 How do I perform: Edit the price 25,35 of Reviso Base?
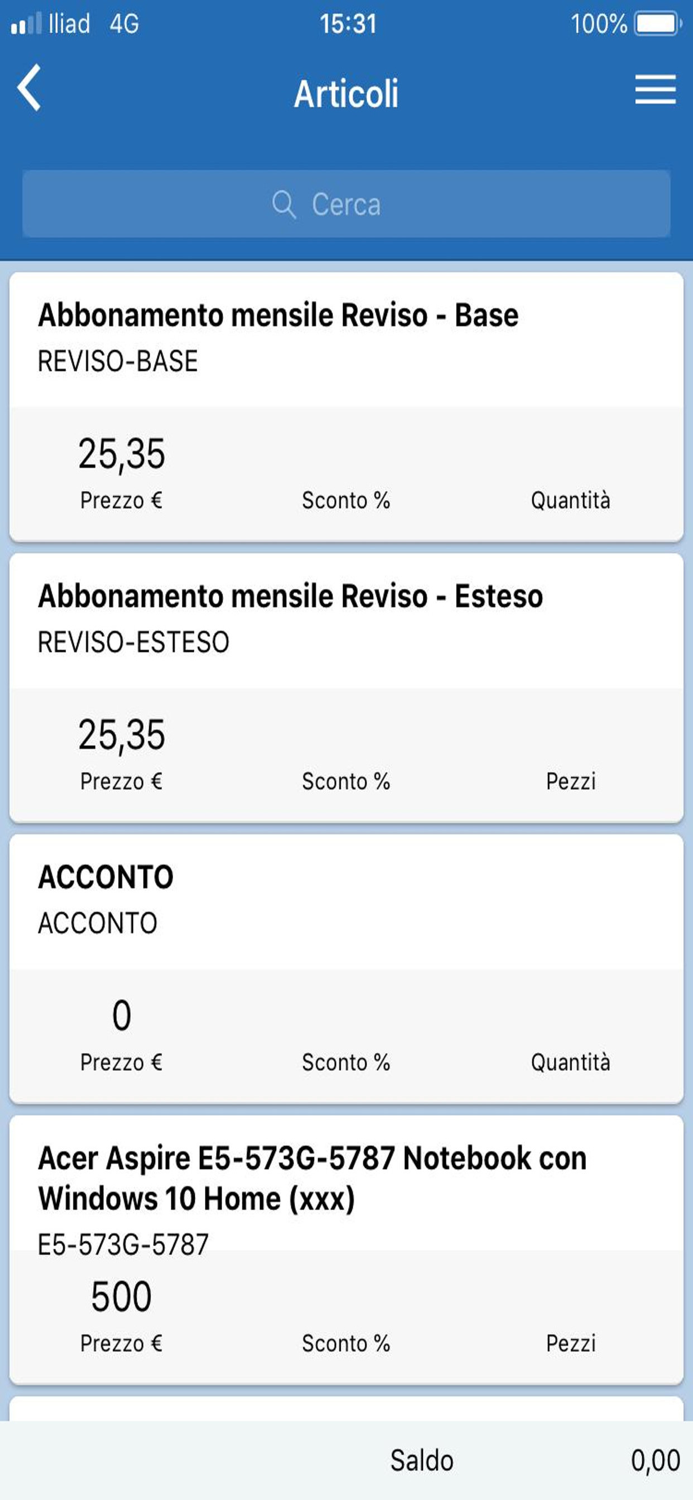[x=122, y=455]
